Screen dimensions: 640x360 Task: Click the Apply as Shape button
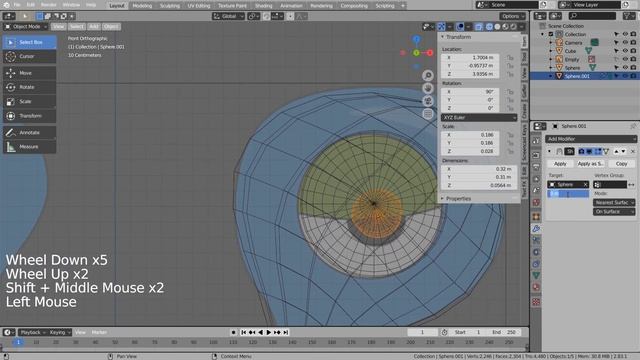coord(590,164)
